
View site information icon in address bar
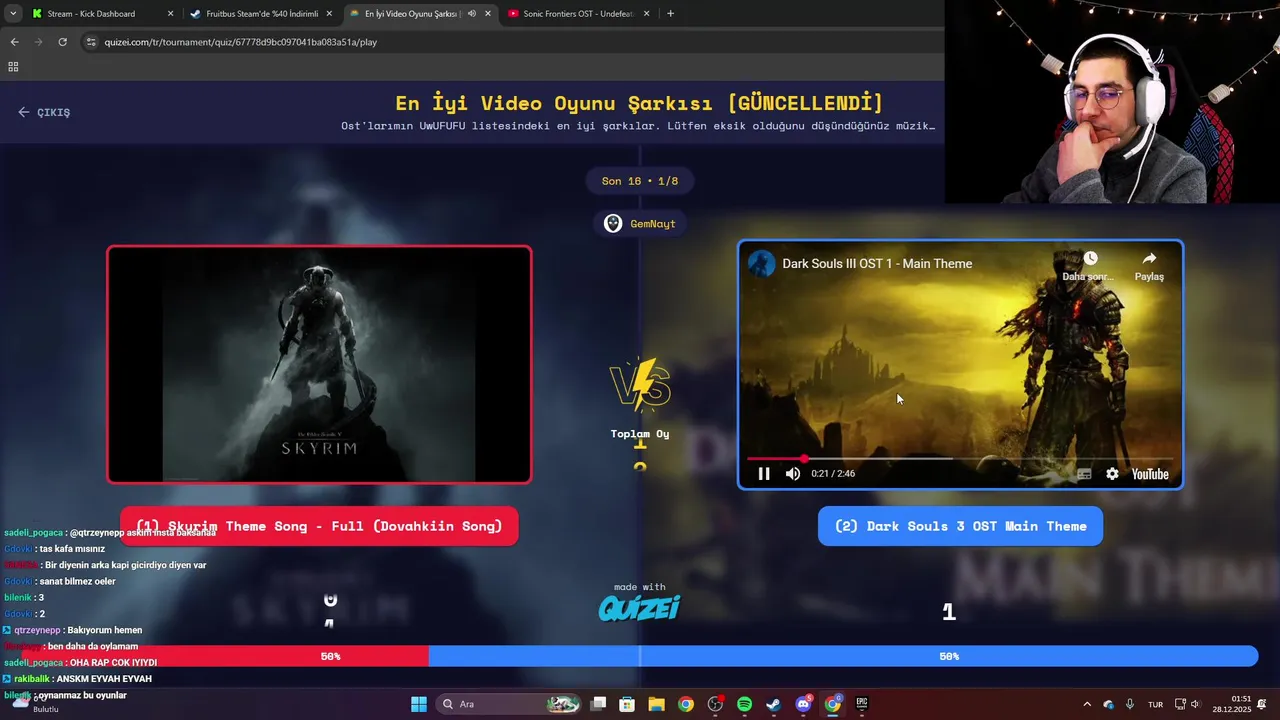click(91, 42)
